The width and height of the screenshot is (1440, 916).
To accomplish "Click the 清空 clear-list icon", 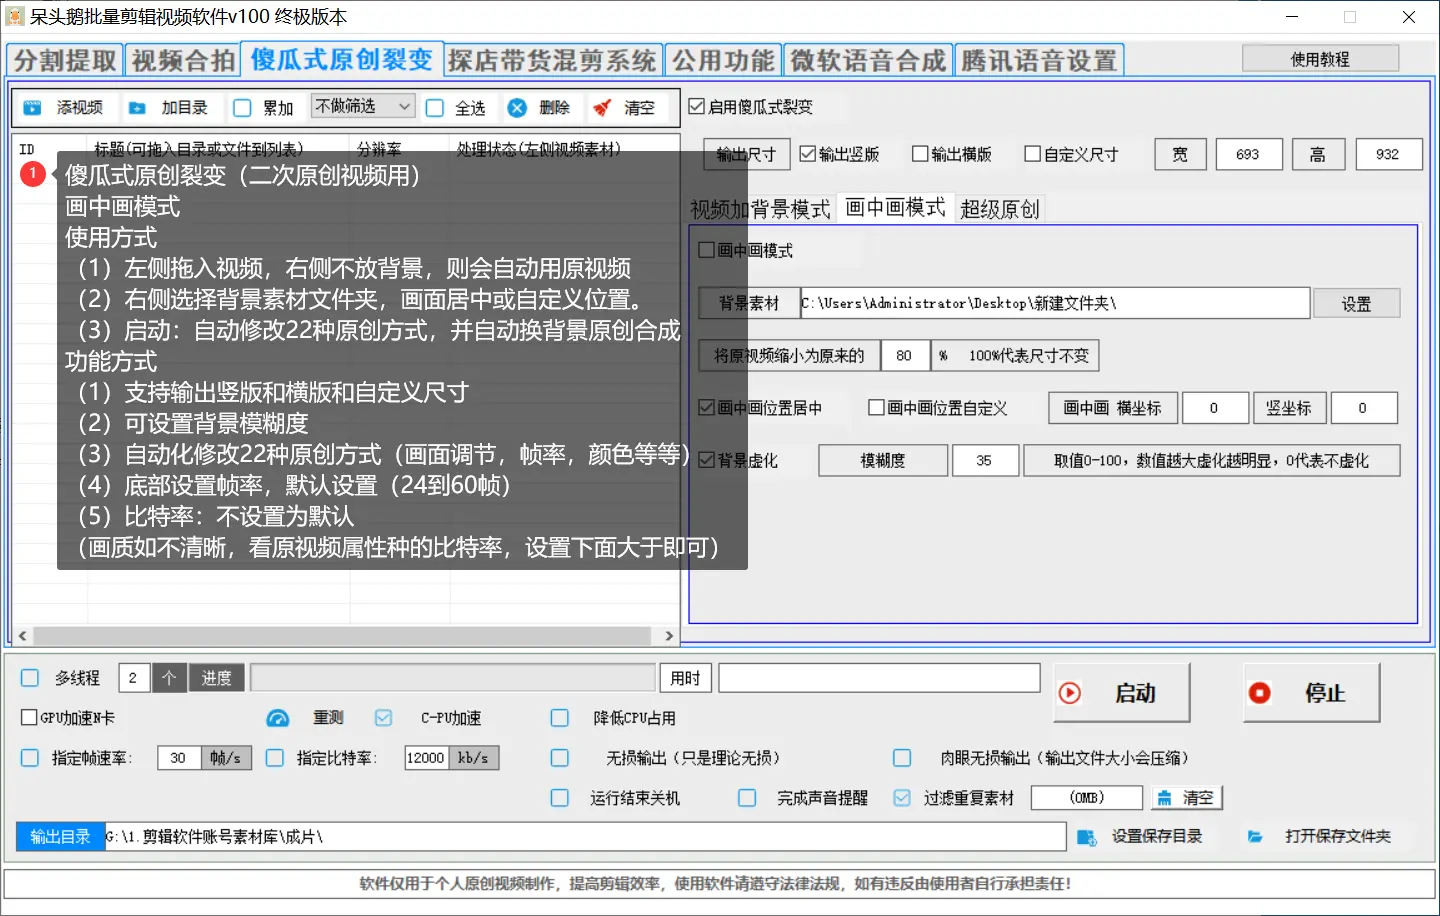I will (x=604, y=107).
